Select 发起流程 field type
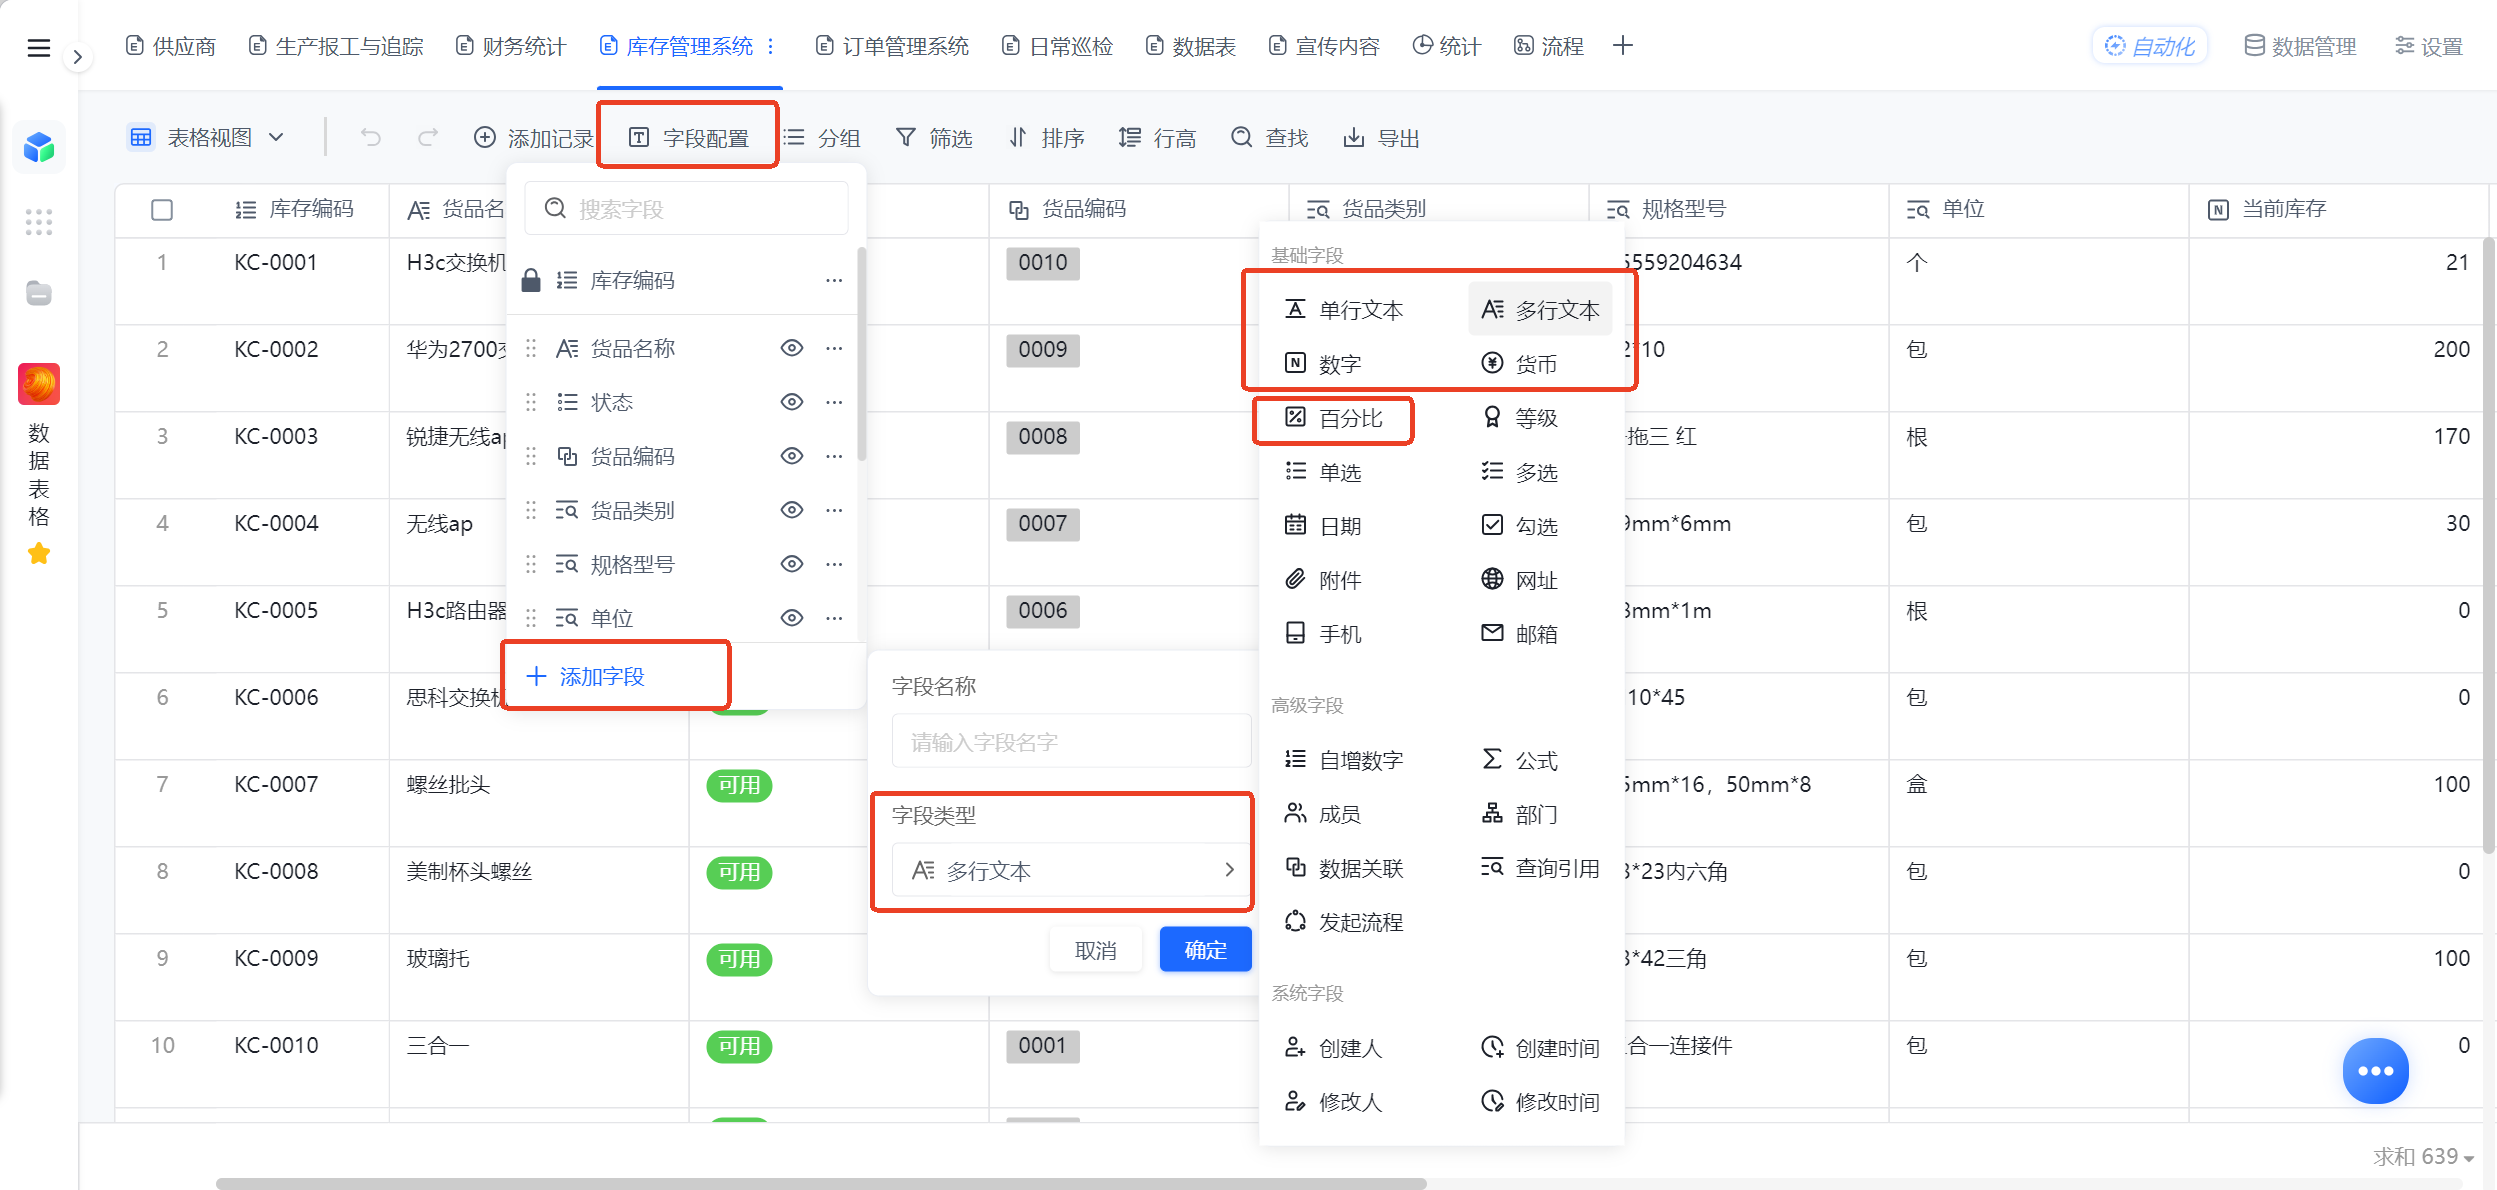 point(1344,922)
